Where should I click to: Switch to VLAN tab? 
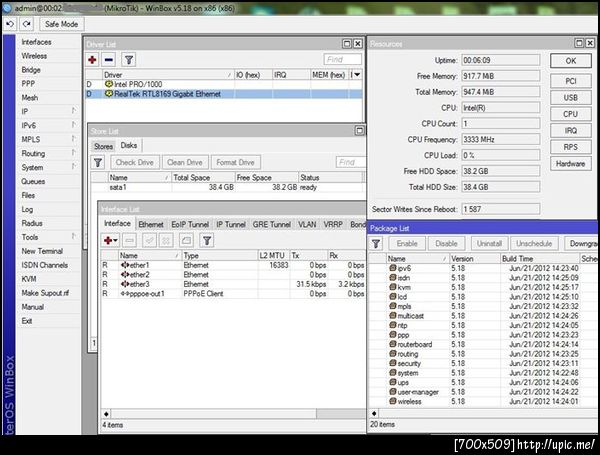(307, 225)
